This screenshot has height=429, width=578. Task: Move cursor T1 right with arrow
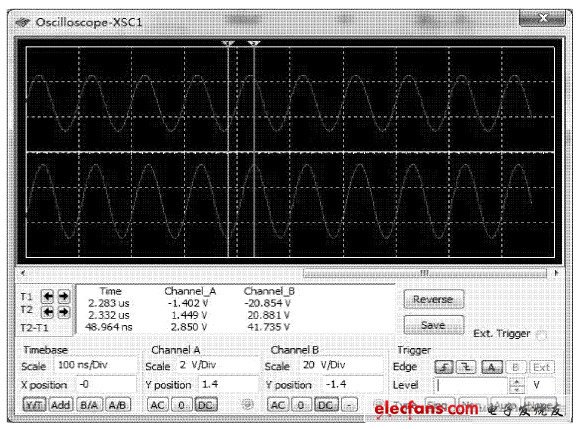point(63,296)
